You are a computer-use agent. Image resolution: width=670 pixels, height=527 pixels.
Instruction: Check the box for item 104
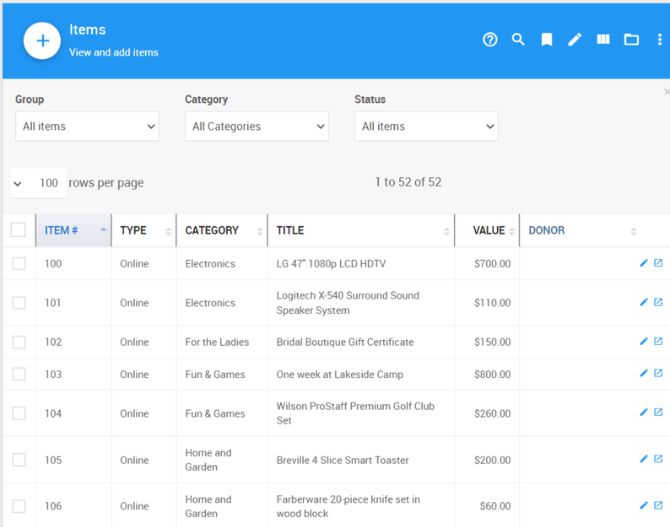click(19, 413)
